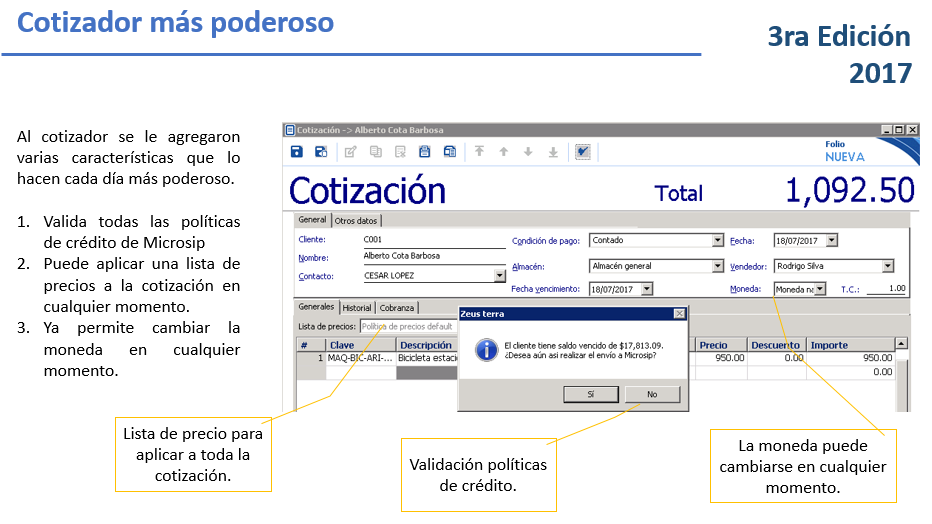932x524 pixels.
Task: Open the Moneda dropdown
Action: (820, 289)
